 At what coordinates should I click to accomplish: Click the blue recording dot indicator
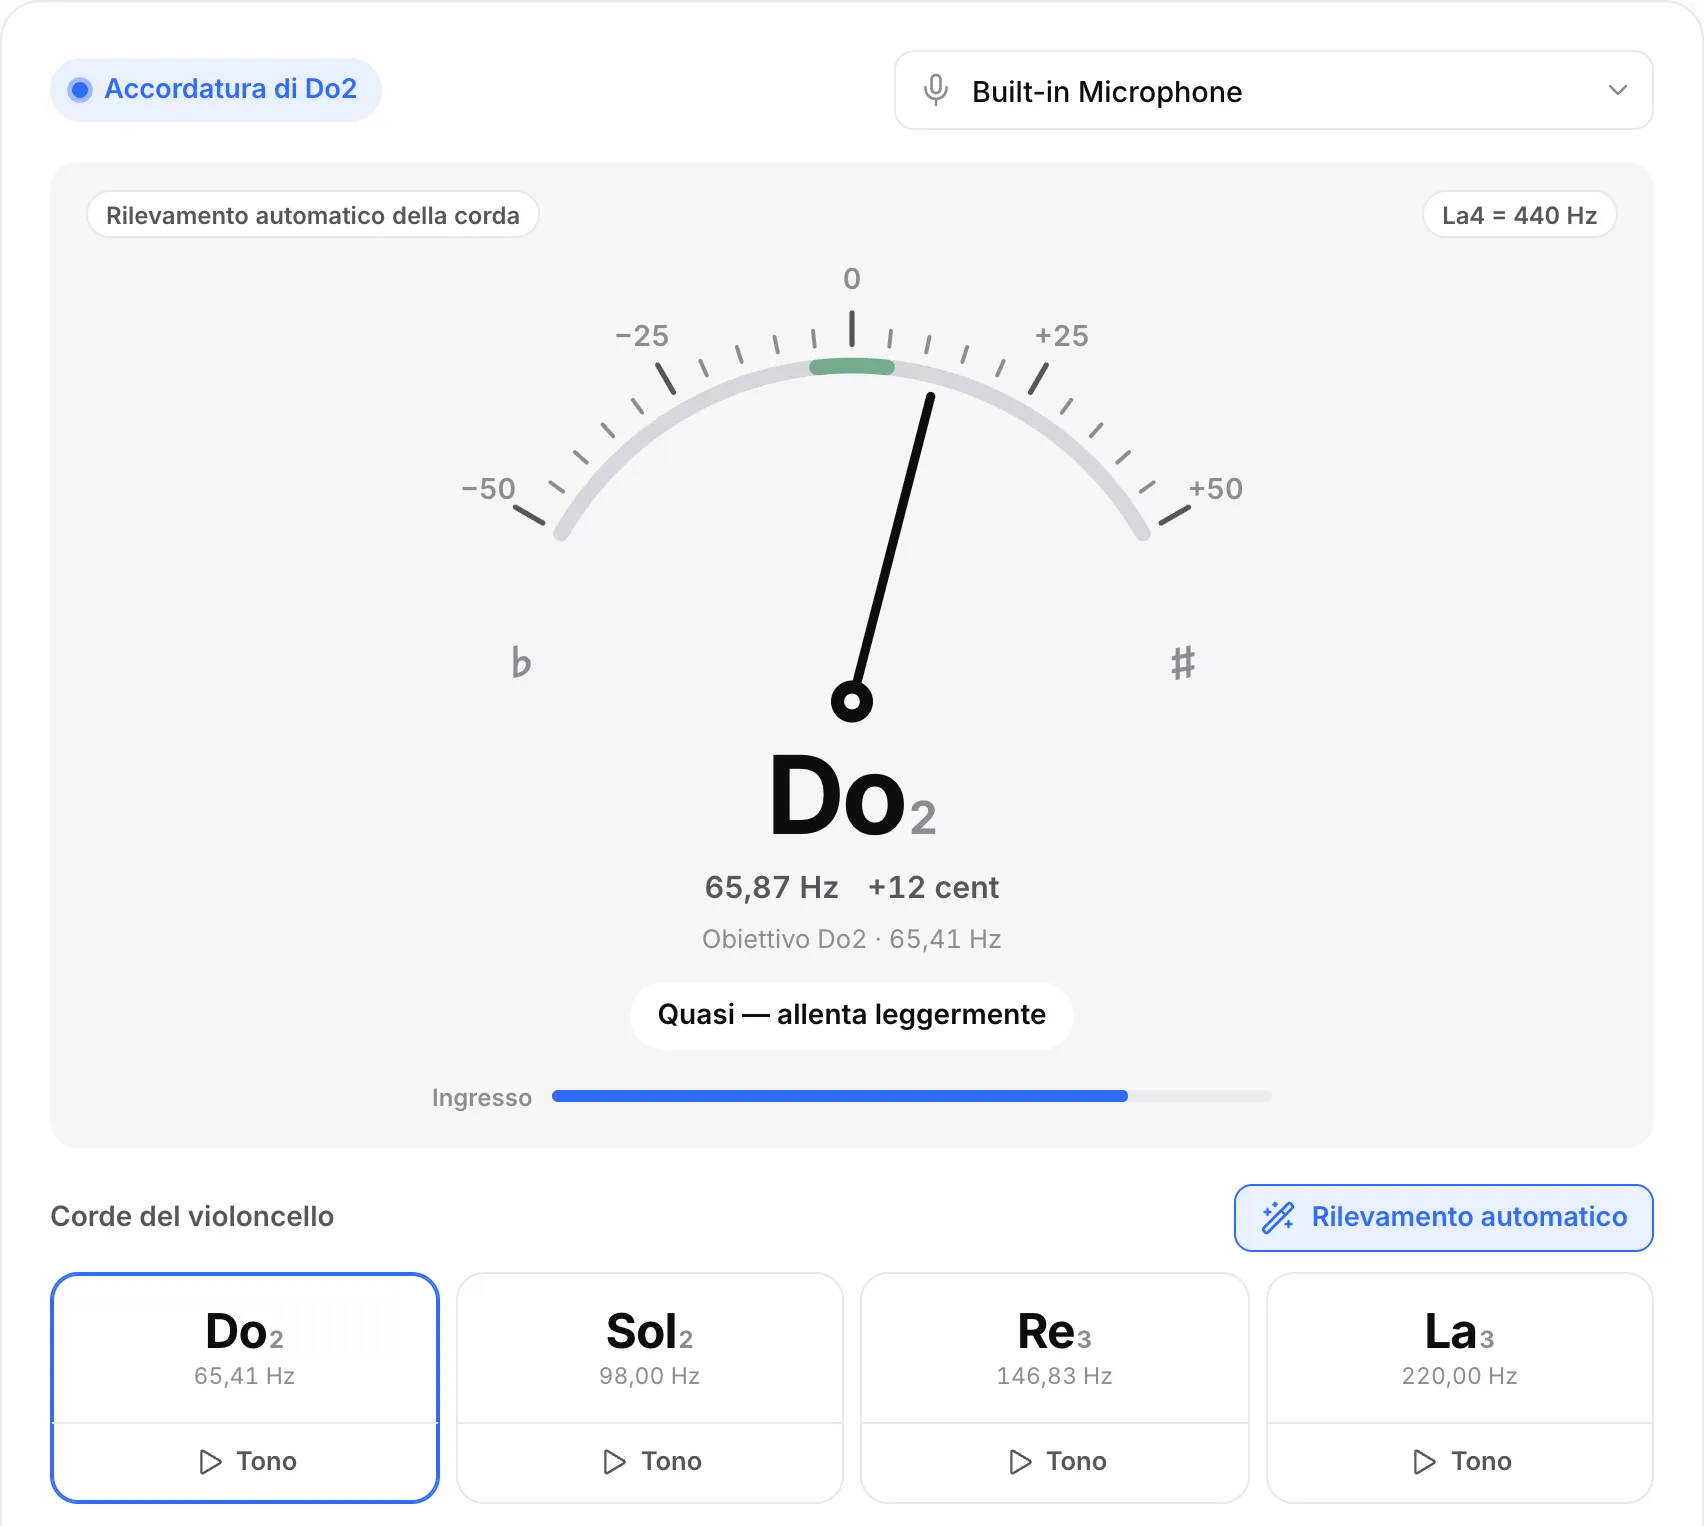[x=80, y=90]
